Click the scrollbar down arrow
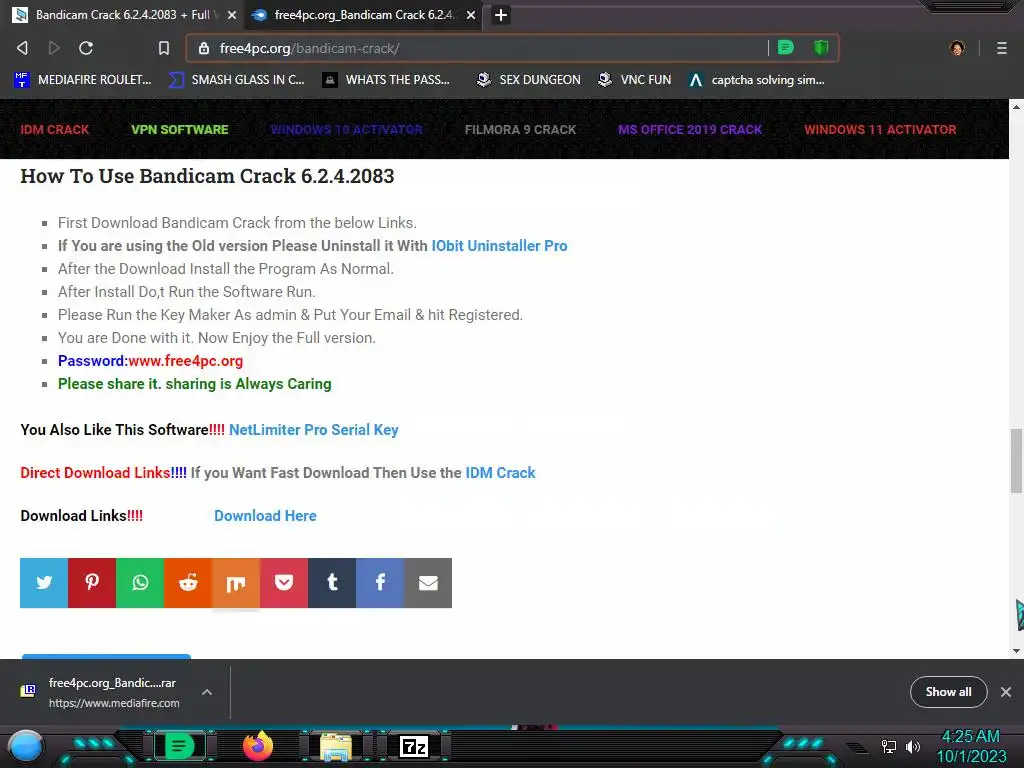Viewport: 1024px width, 768px height. [x=1016, y=650]
